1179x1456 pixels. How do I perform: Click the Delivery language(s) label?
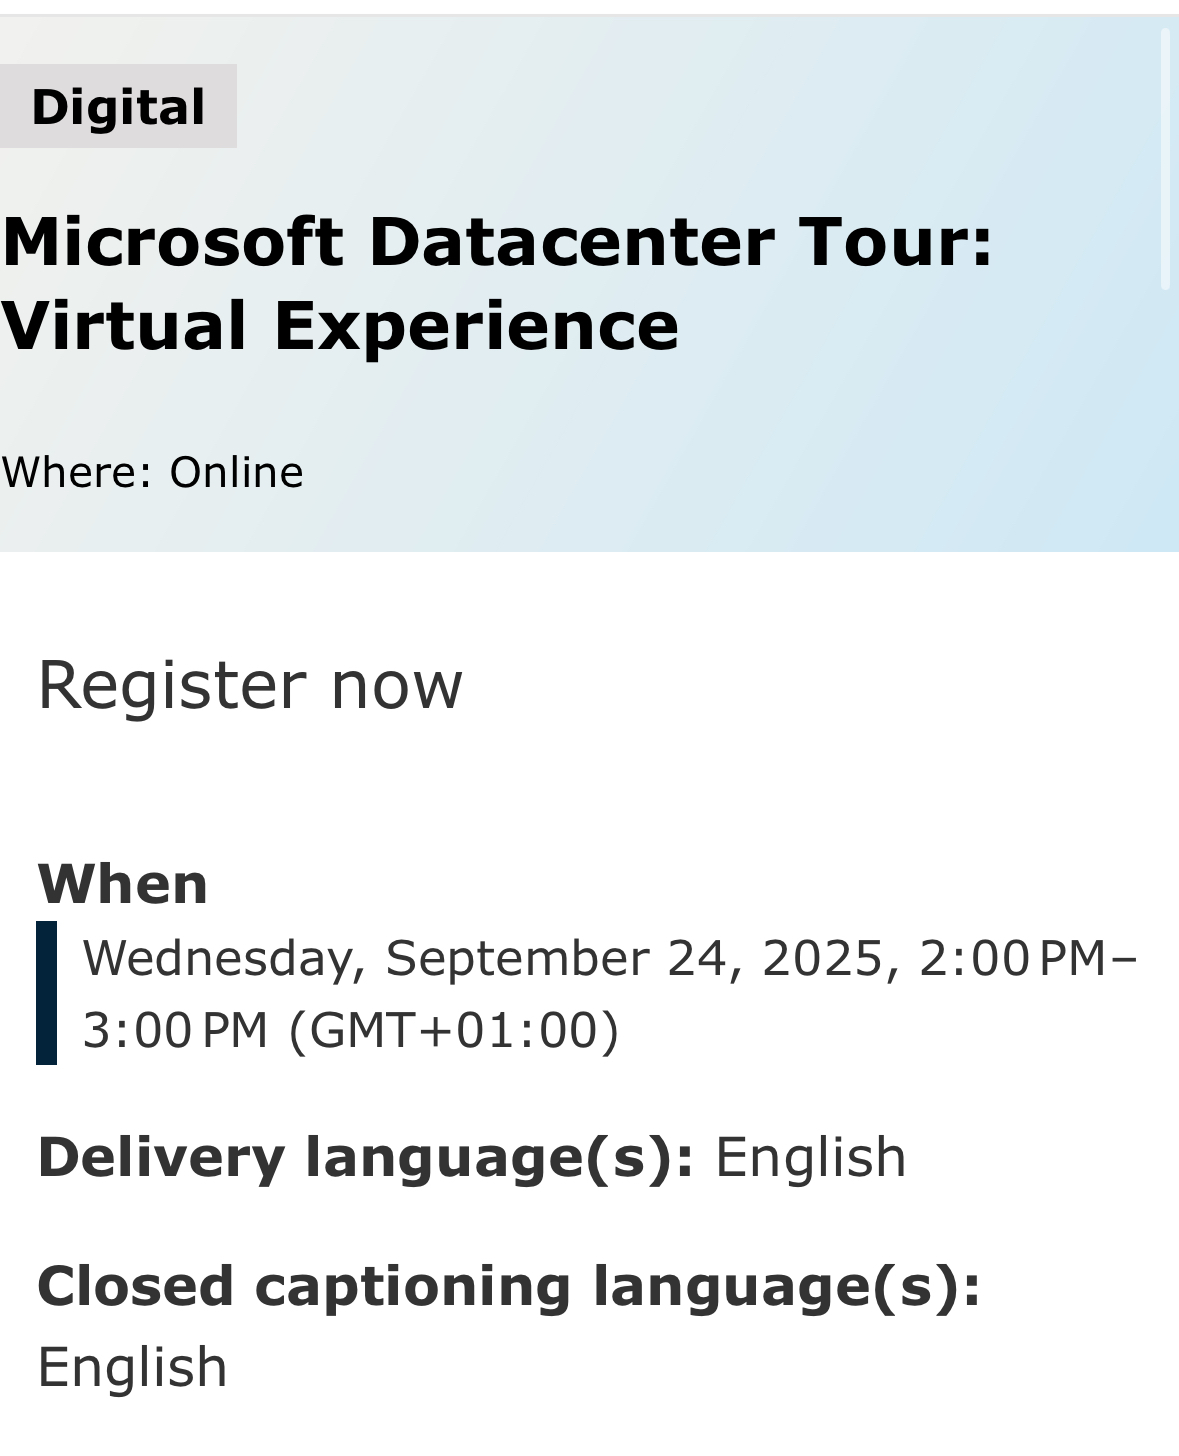(366, 1158)
